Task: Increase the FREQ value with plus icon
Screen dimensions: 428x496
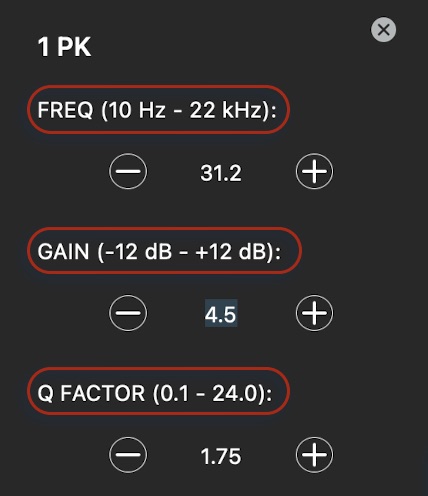Action: [314, 171]
